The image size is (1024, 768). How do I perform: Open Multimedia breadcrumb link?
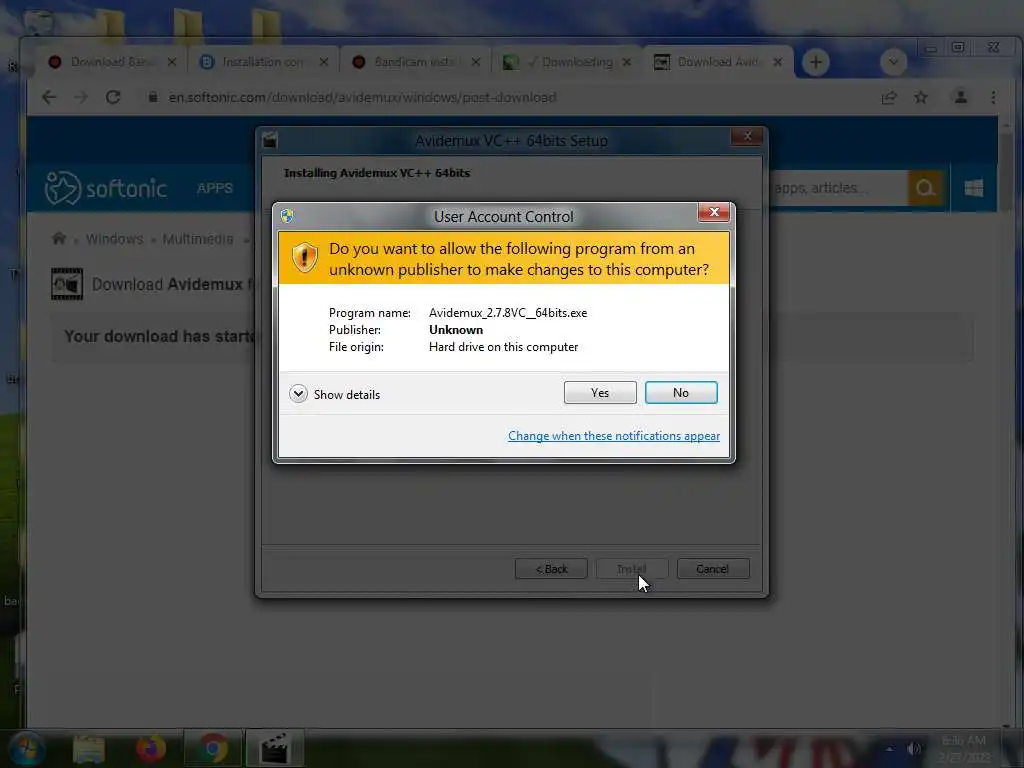click(x=198, y=239)
